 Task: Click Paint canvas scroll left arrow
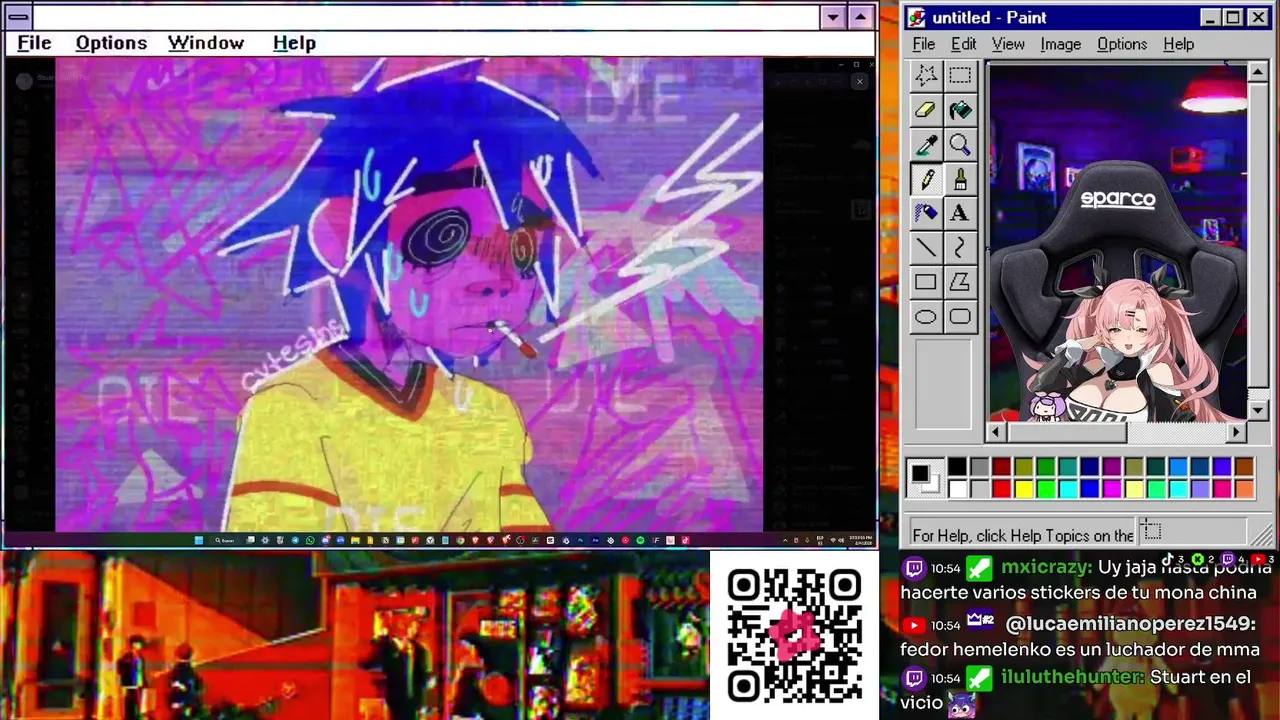pyautogui.click(x=996, y=432)
